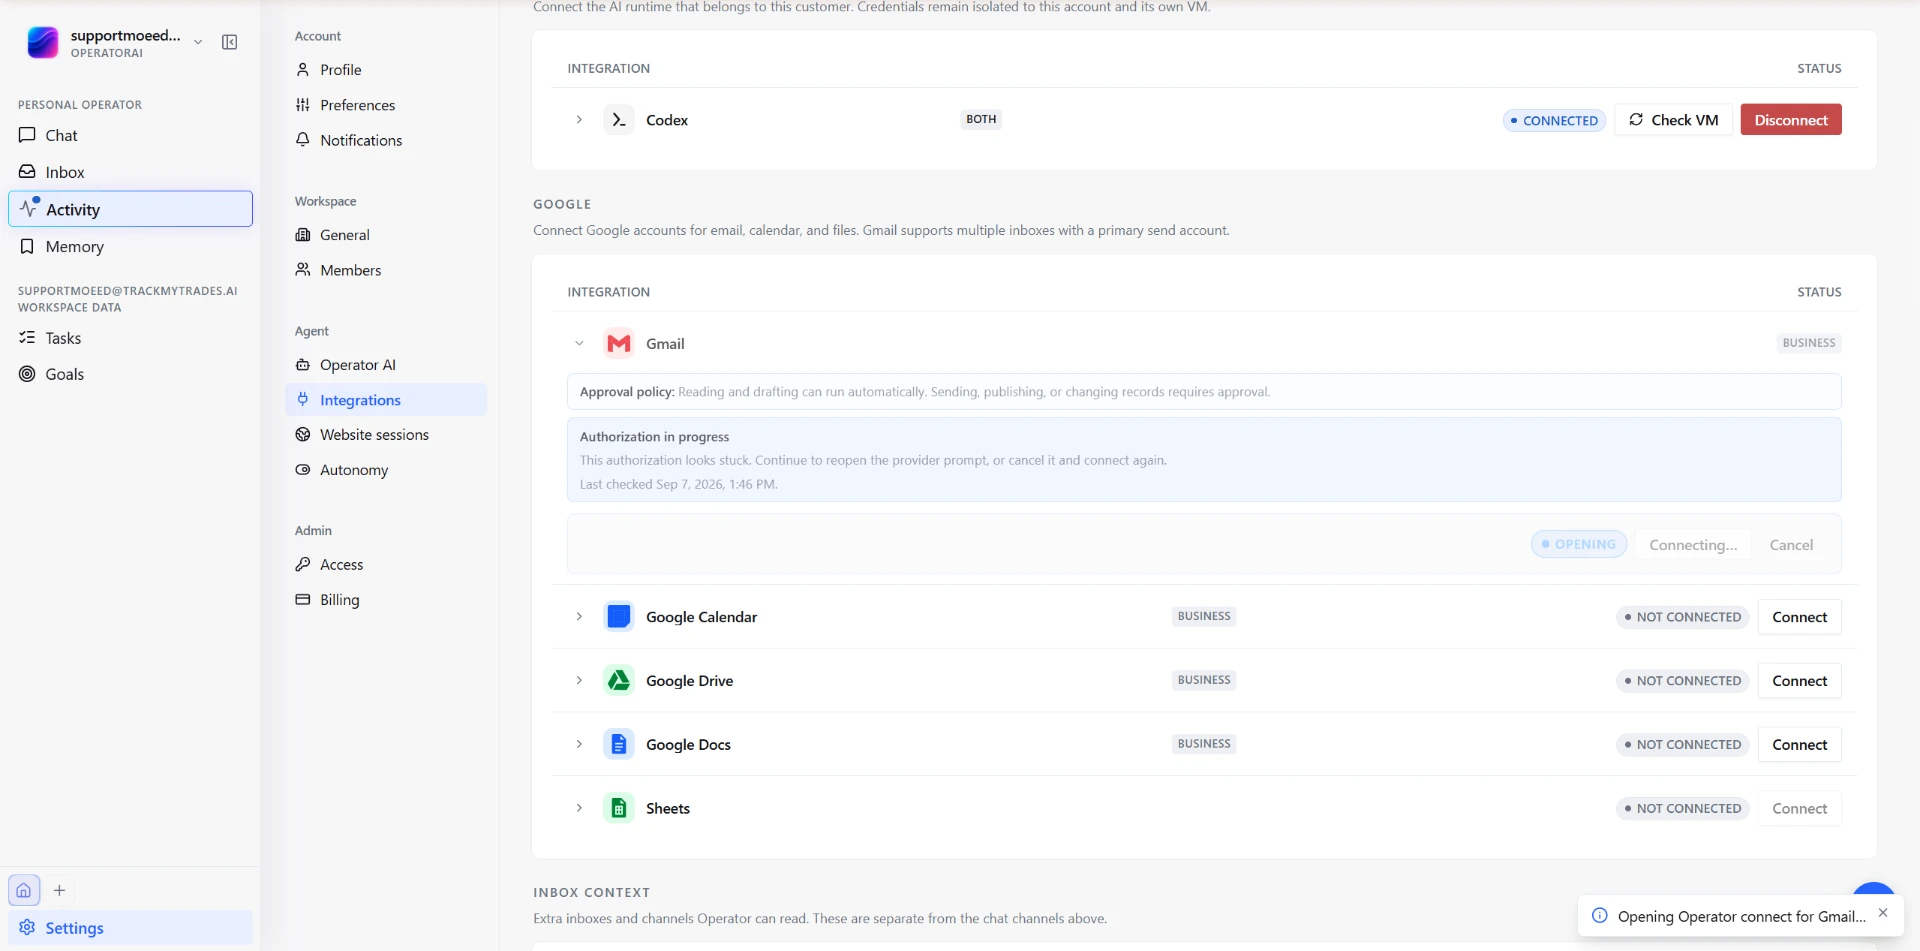Click the OperatorAI workspace logo
The image size is (1920, 951).
tap(42, 42)
